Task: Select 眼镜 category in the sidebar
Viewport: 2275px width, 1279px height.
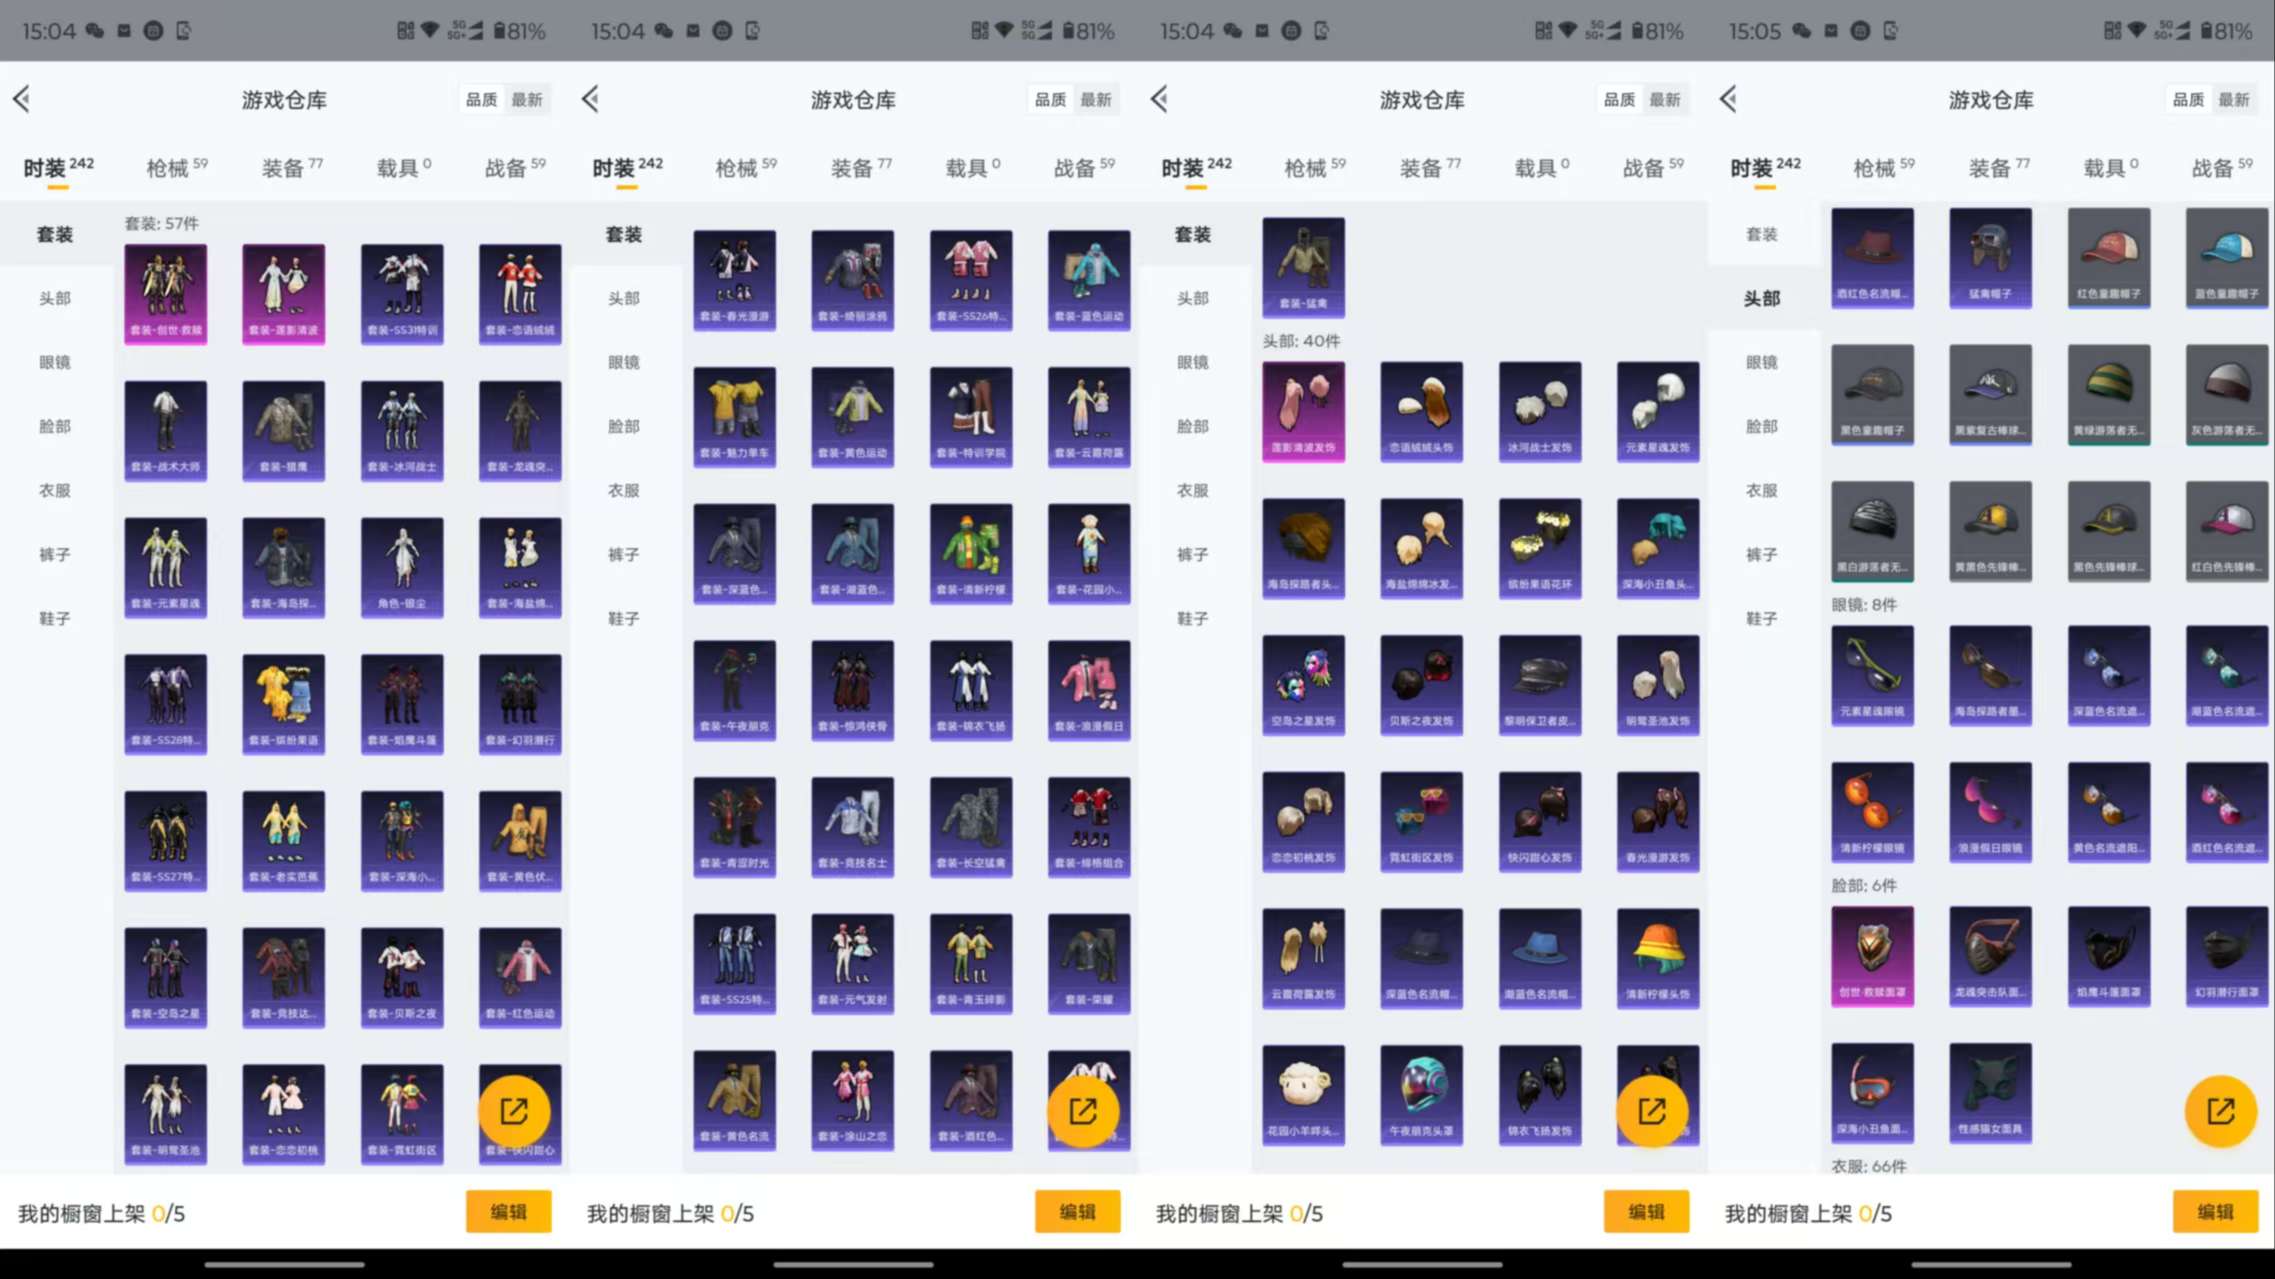Action: (55, 362)
